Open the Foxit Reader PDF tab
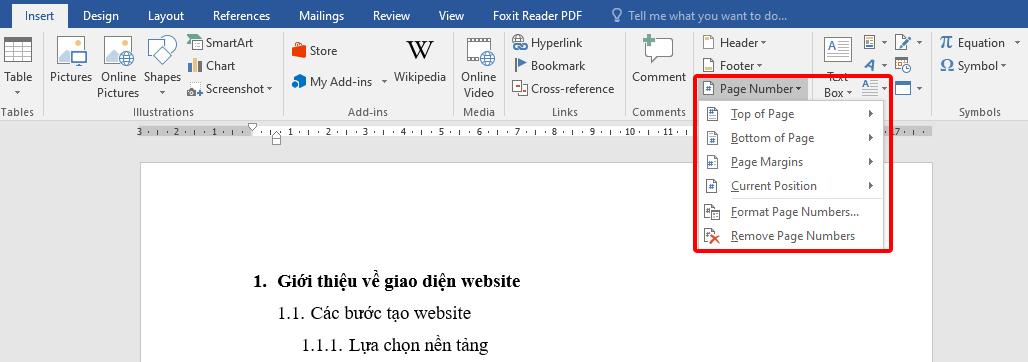 [538, 16]
